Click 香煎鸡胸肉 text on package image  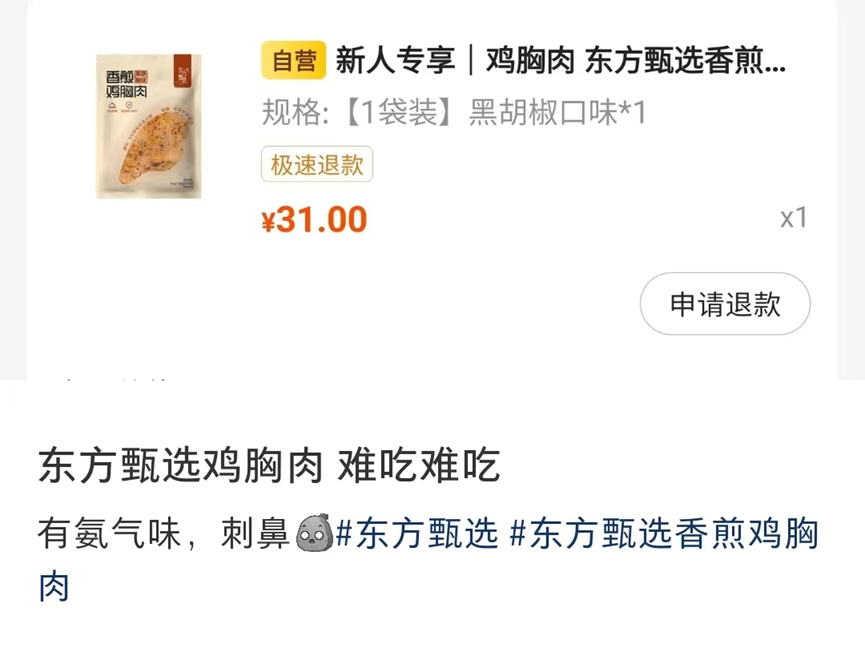tap(126, 84)
